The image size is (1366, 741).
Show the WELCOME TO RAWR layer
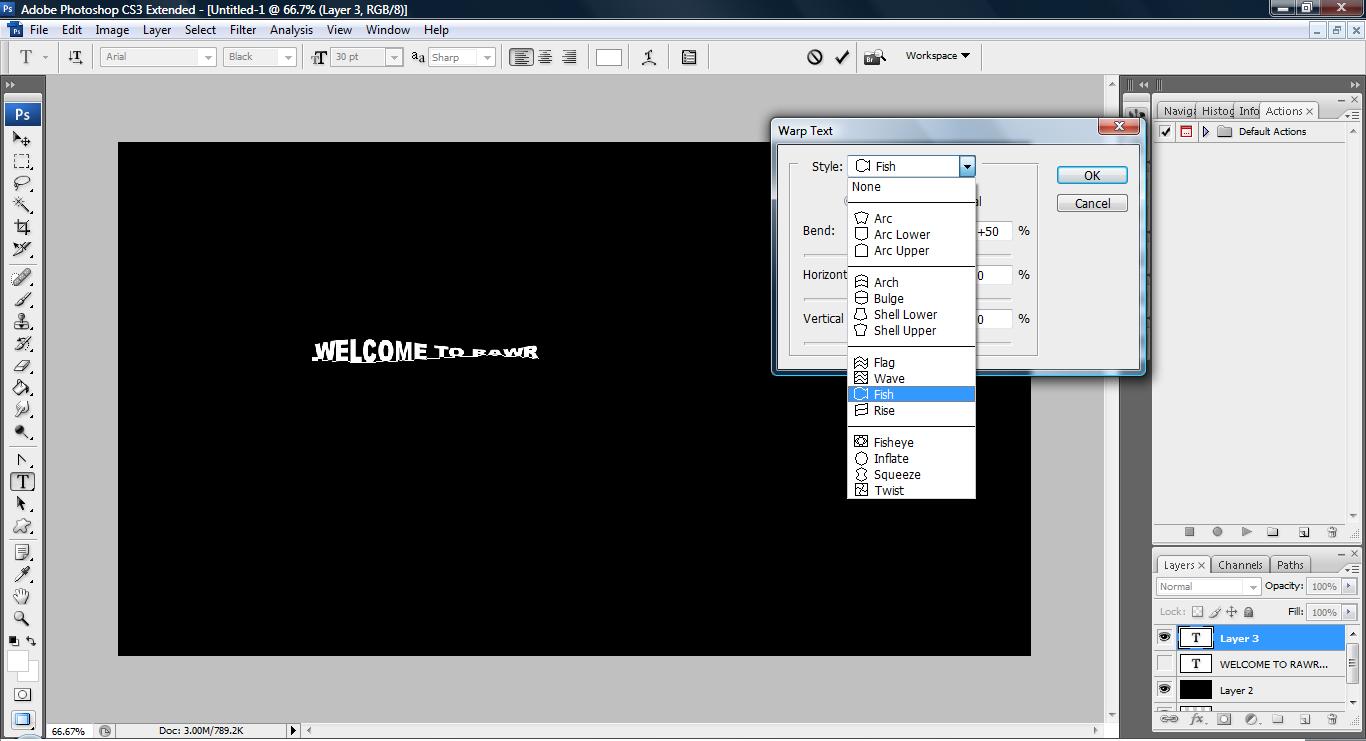coord(1164,664)
